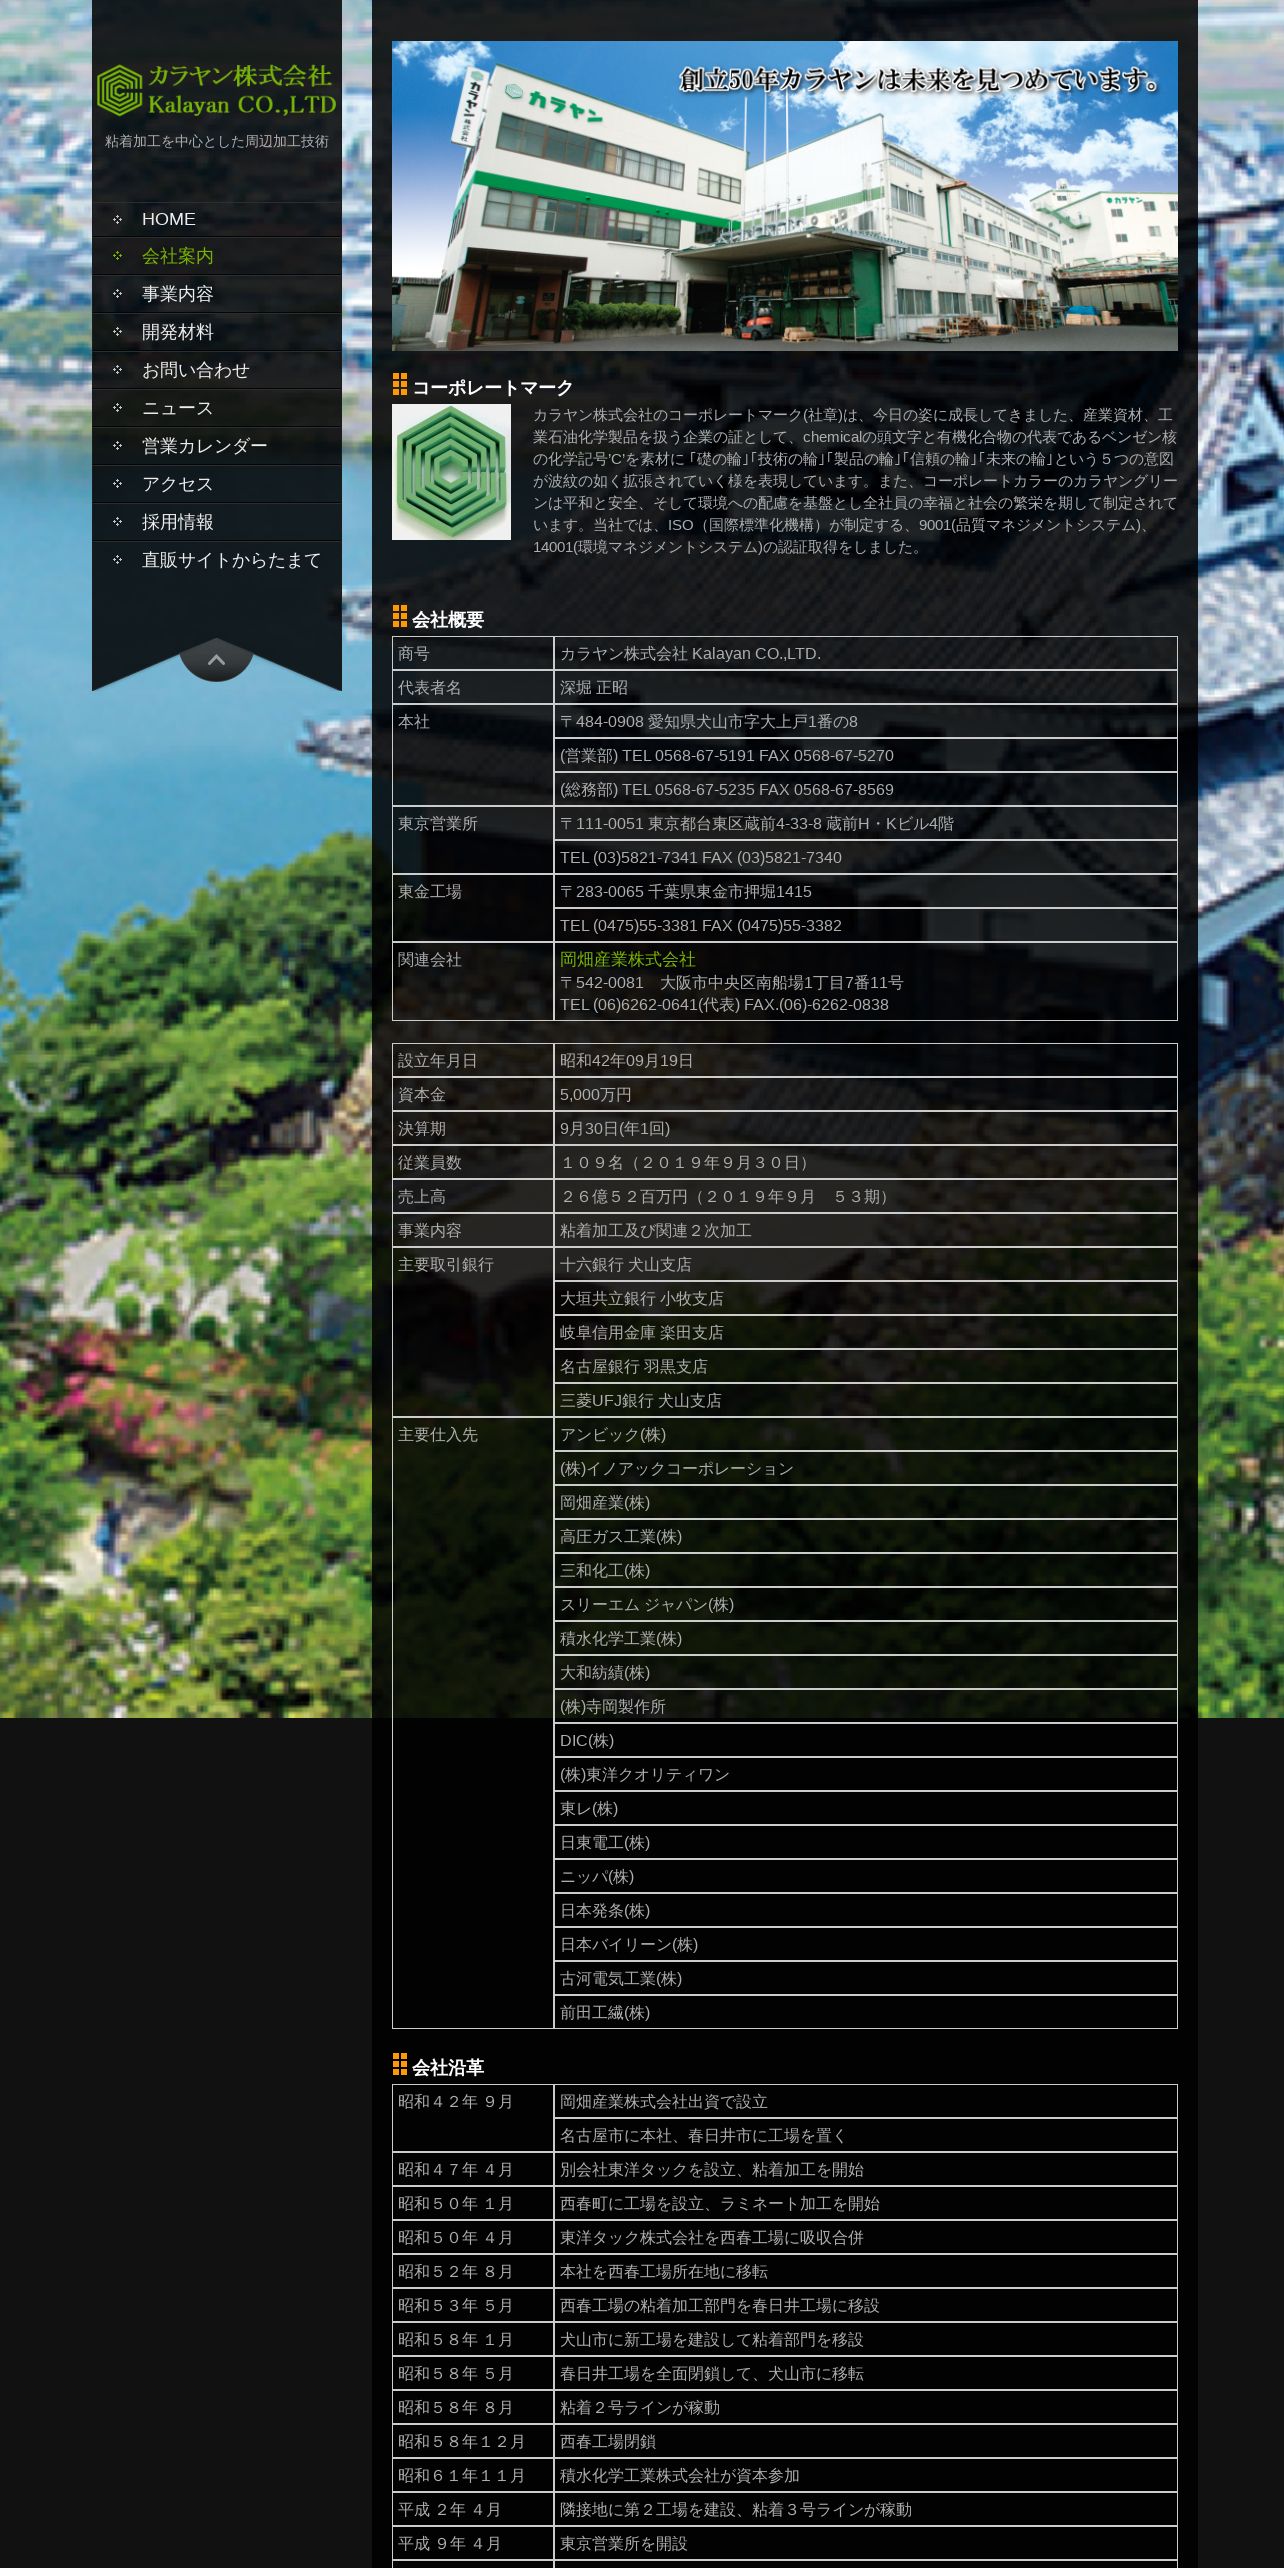This screenshot has width=1284, height=2568.
Task: Click the orange grid icon beside コーポレートマーク
Action: (400, 384)
